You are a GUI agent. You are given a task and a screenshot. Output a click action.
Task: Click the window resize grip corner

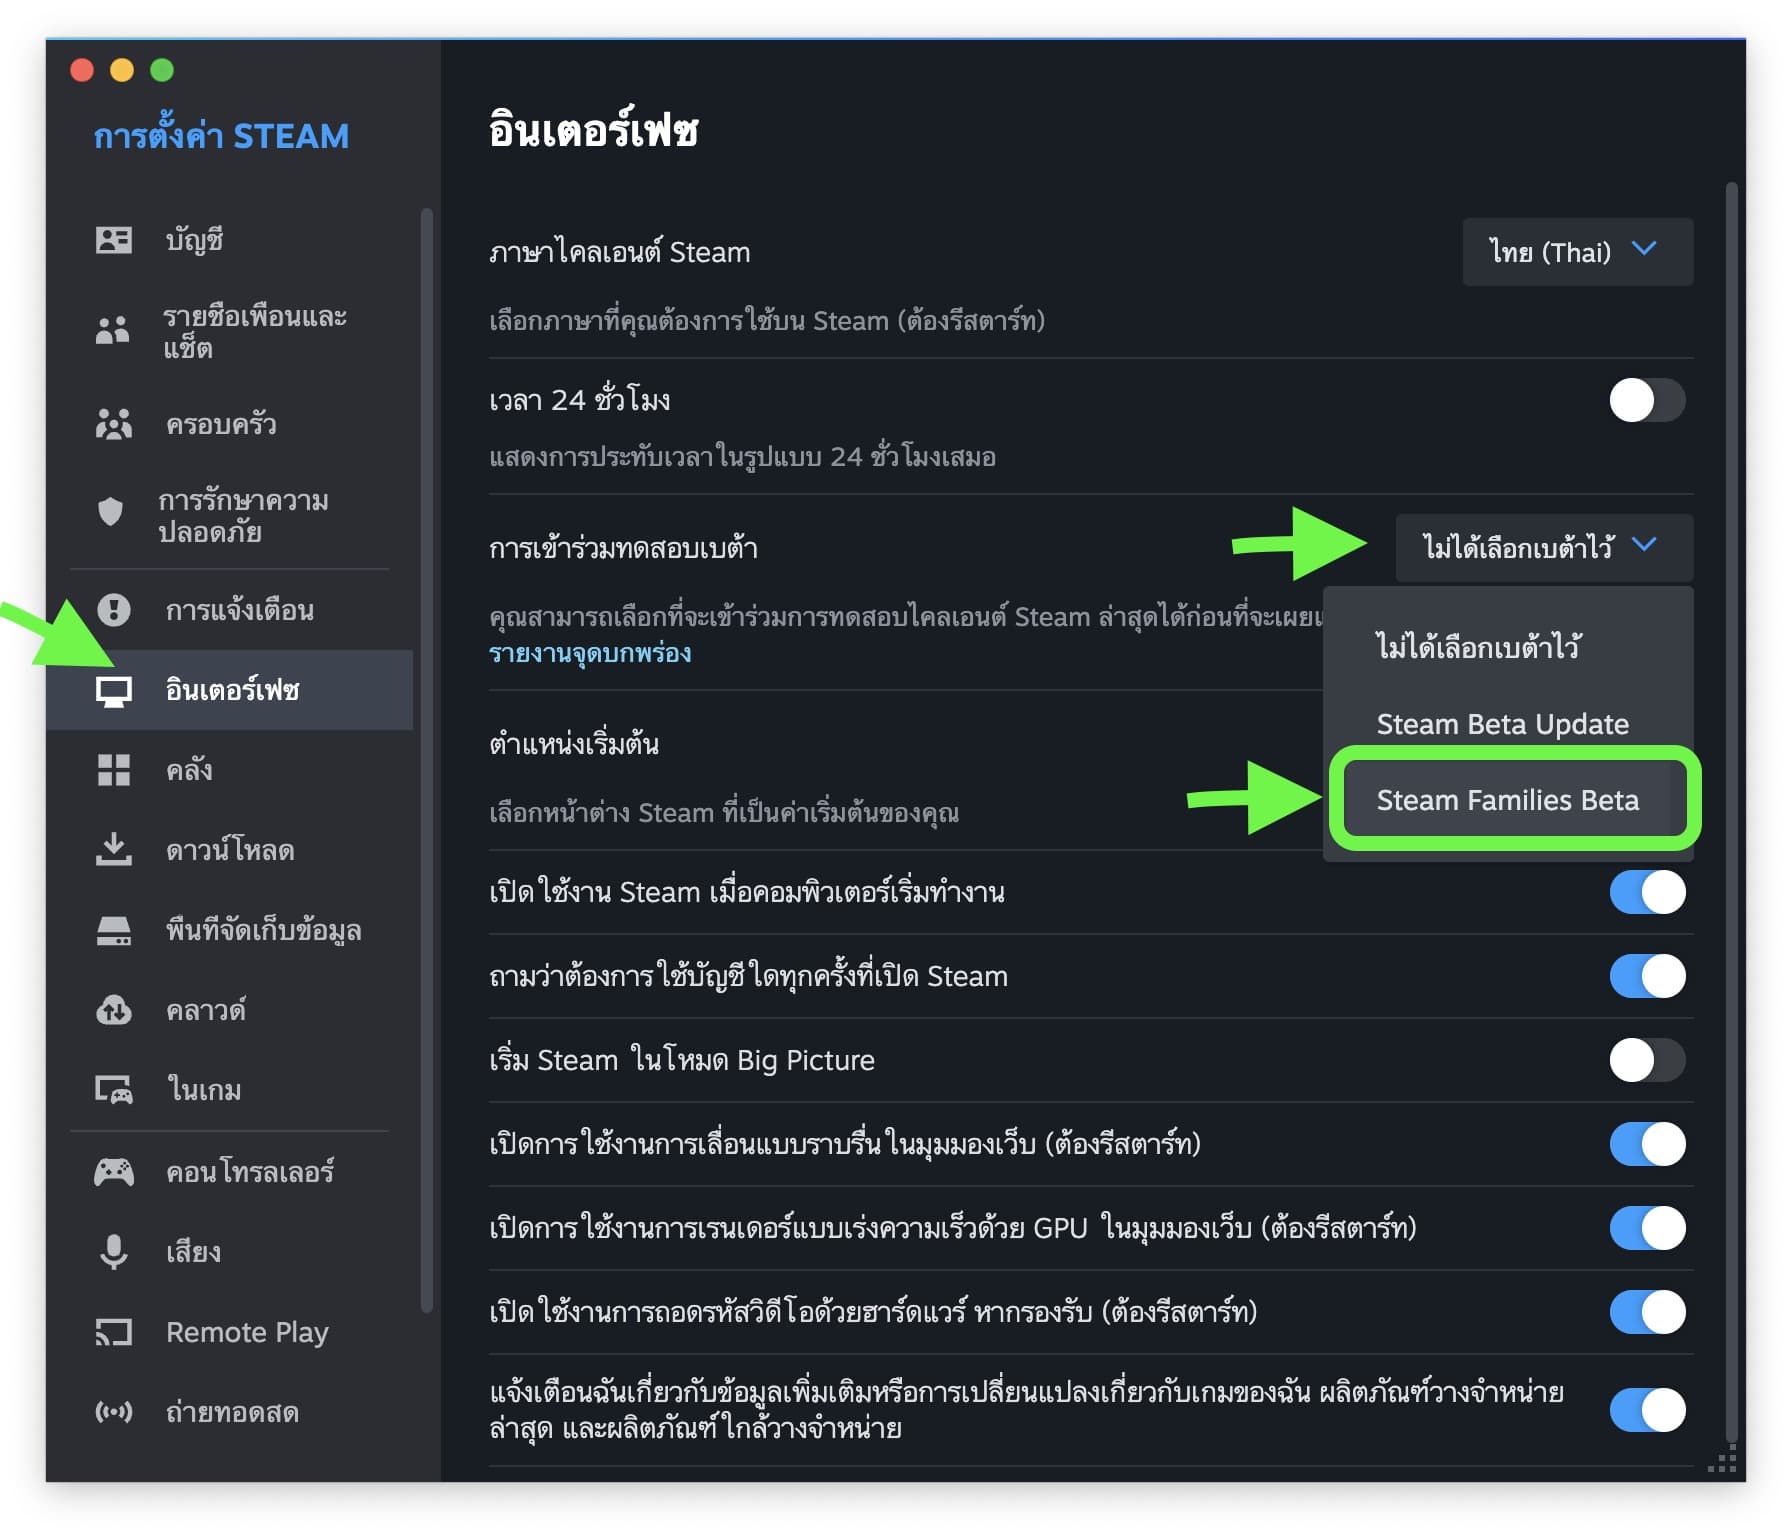click(1722, 1462)
